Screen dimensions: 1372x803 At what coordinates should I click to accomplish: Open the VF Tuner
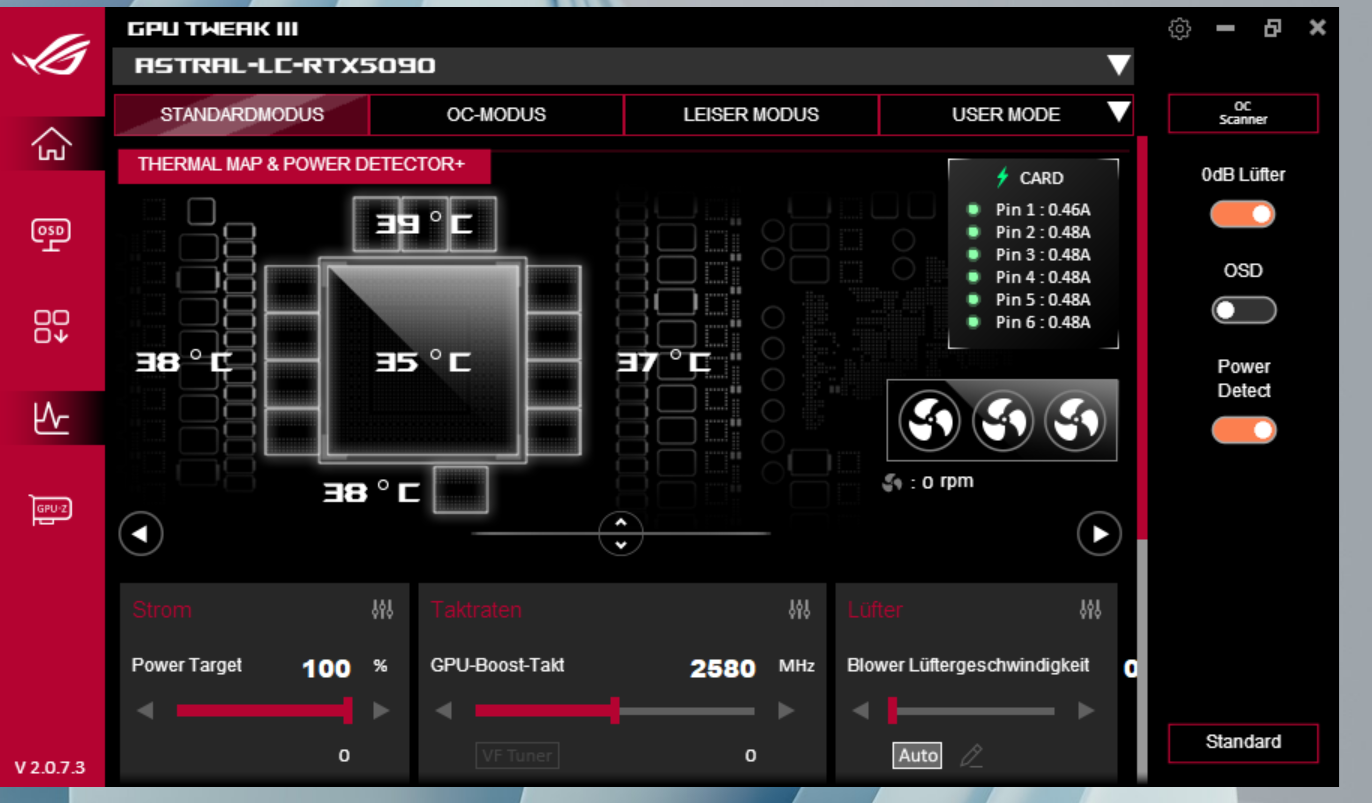coord(517,755)
